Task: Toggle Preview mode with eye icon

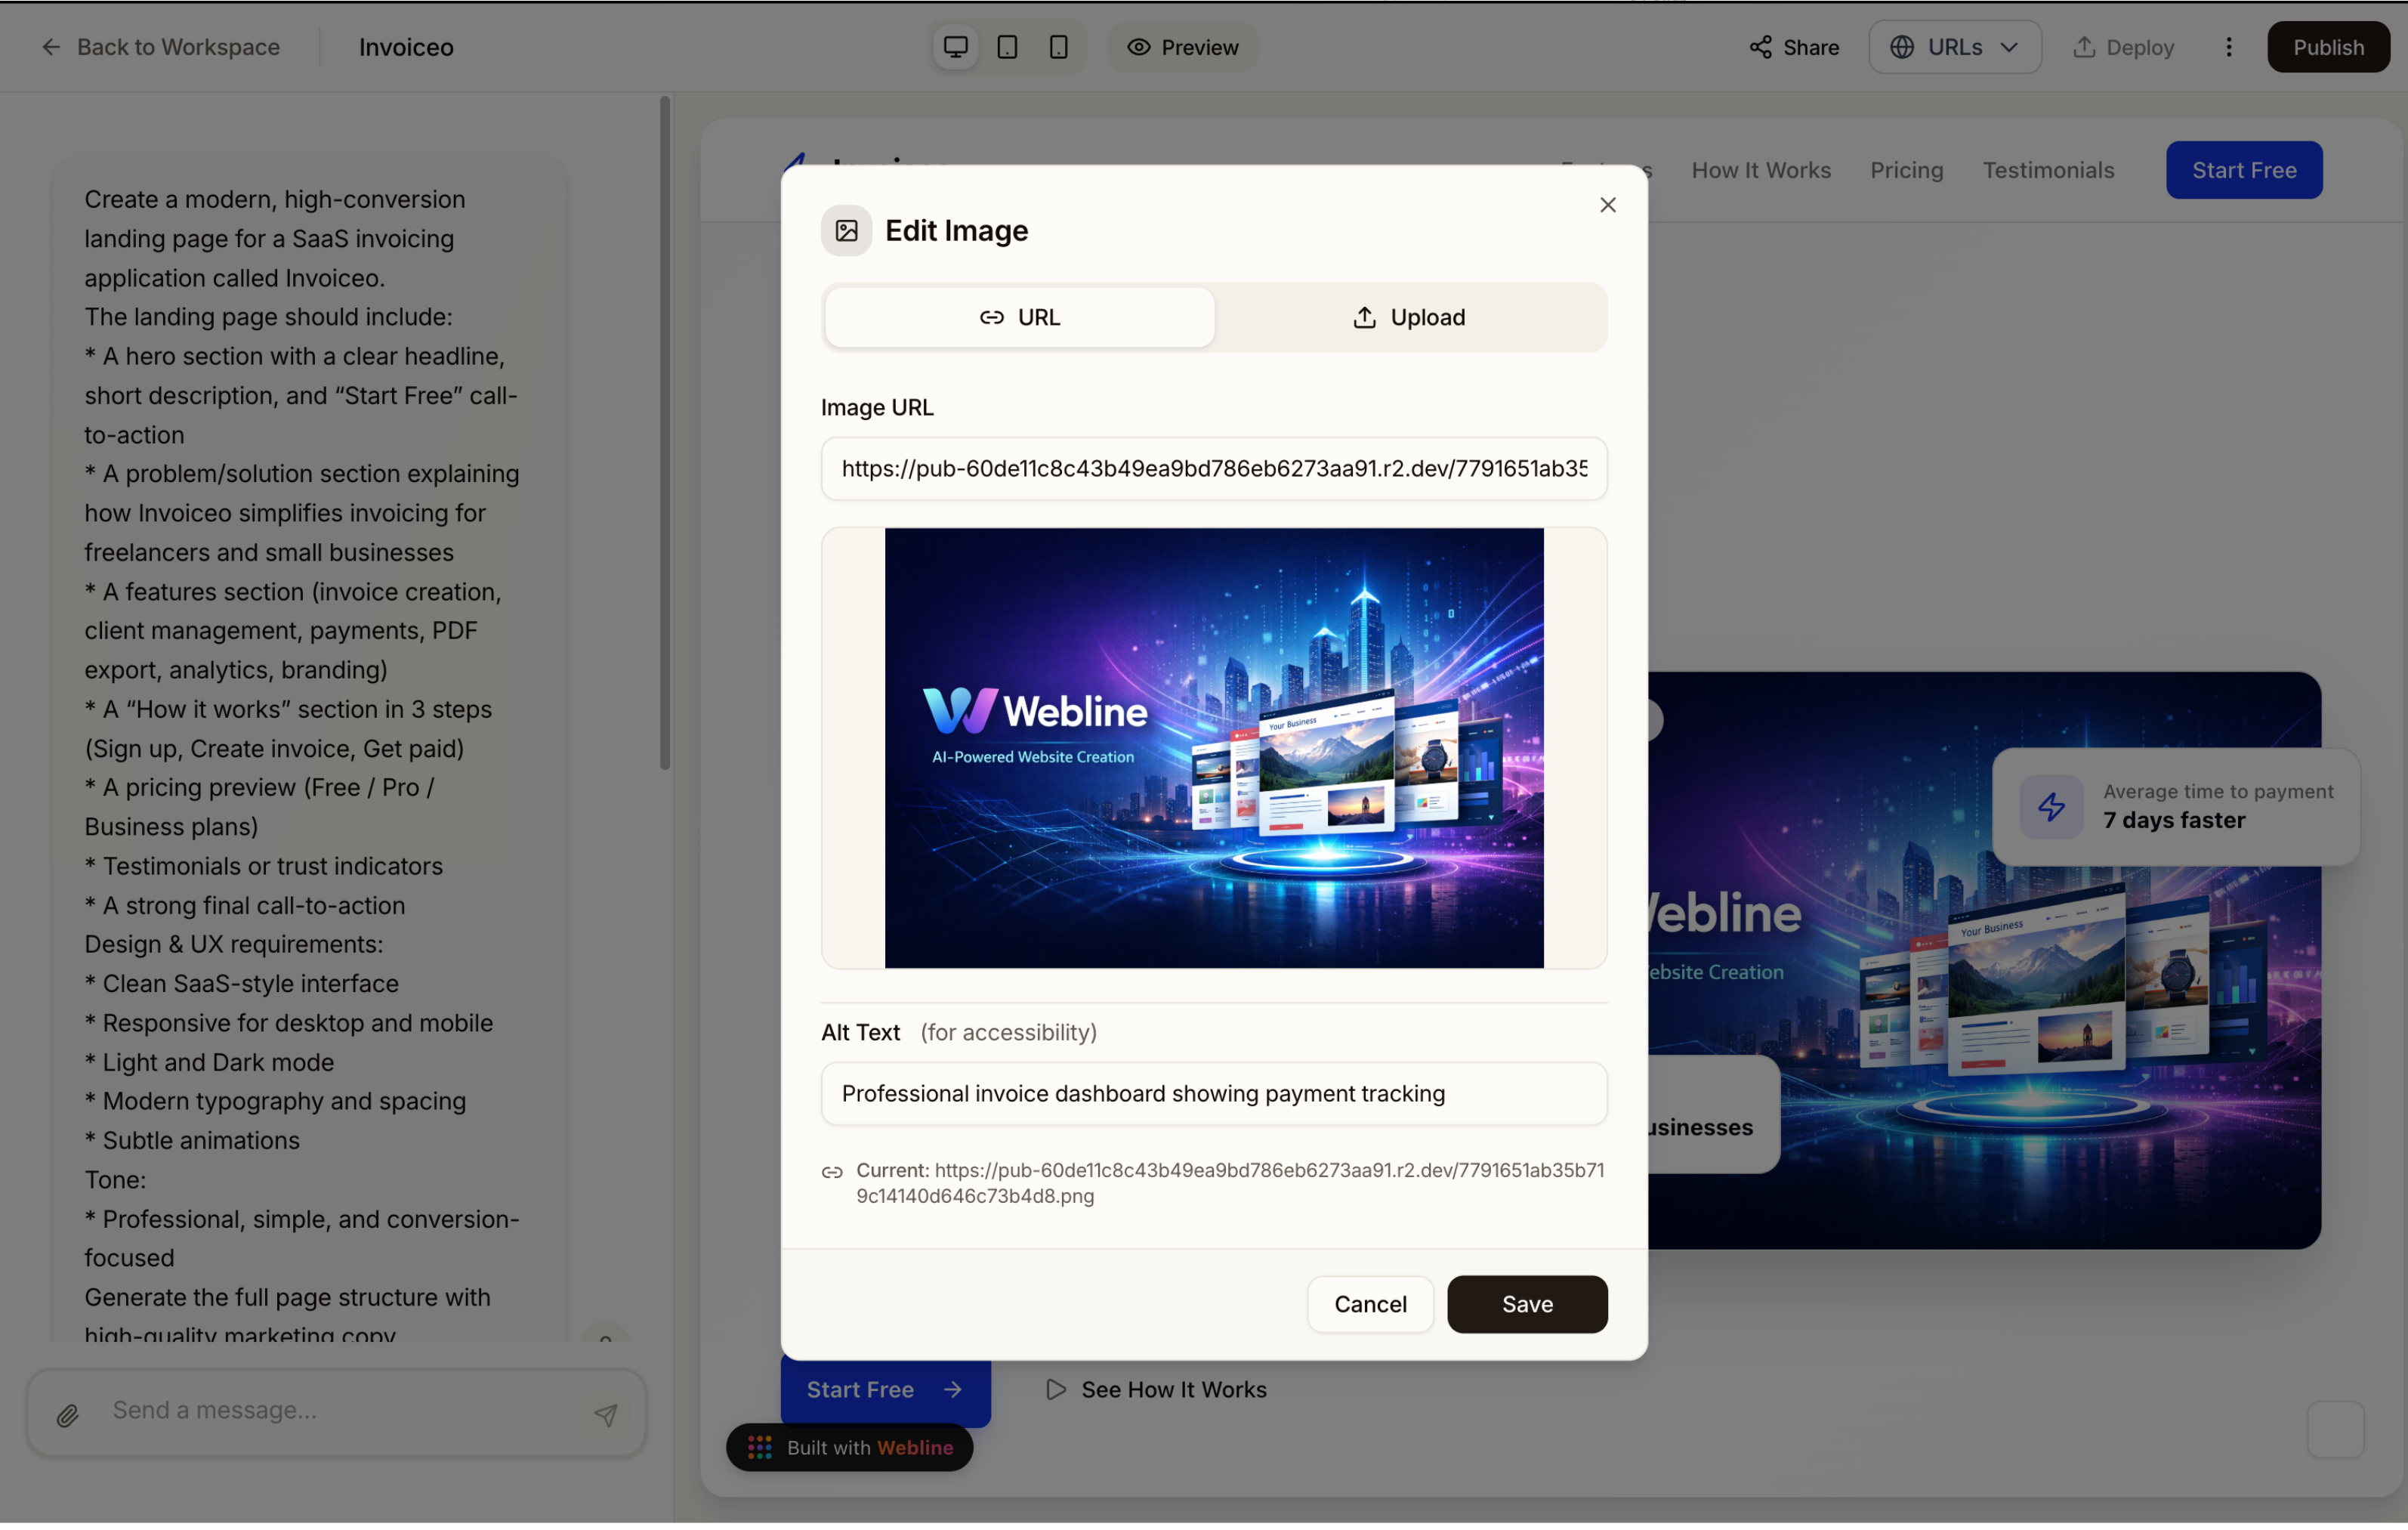Action: 1182,47
